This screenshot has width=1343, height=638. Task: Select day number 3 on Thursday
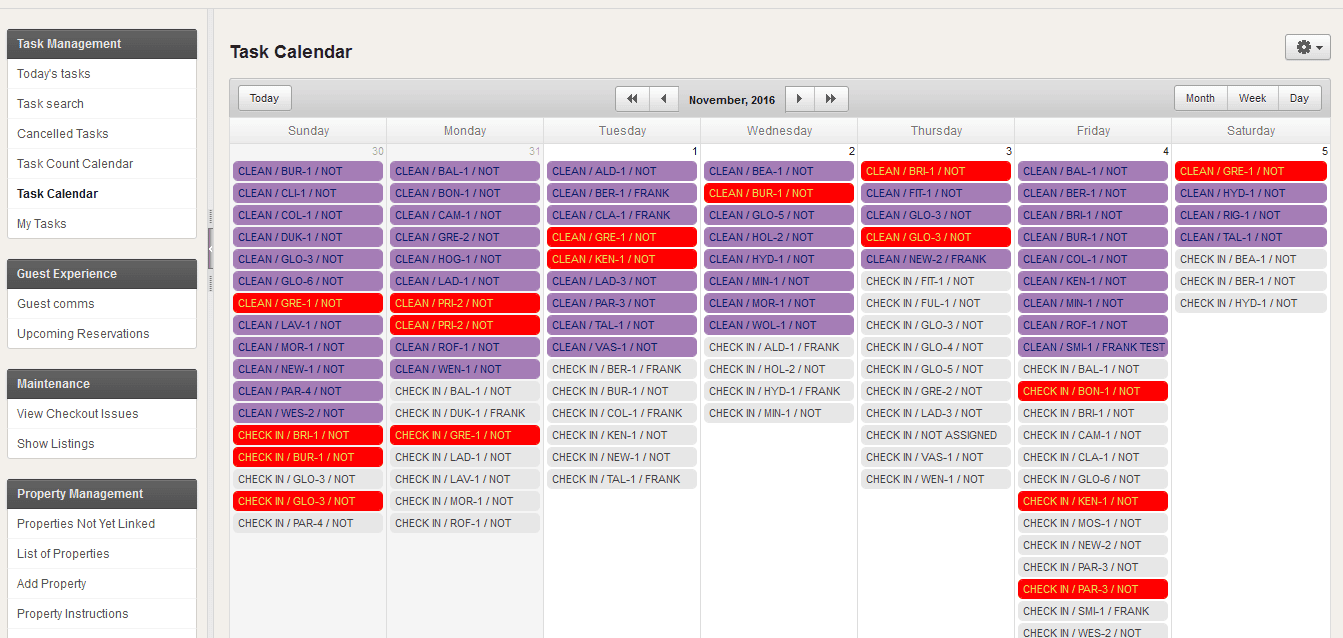click(x=1008, y=151)
